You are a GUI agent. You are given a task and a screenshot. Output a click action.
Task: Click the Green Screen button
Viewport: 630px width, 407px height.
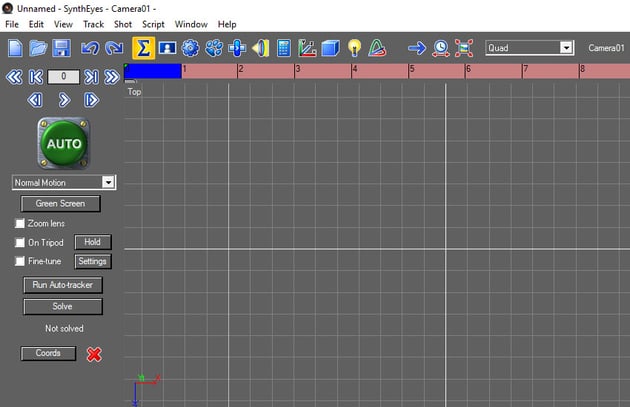[x=60, y=204]
